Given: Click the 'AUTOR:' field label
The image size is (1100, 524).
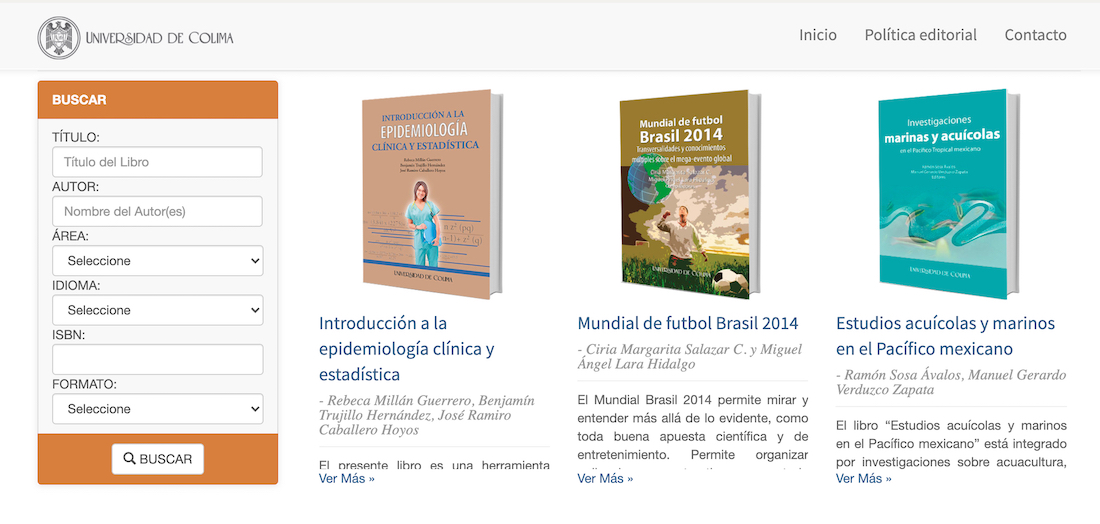Looking at the screenshot, I should (x=76, y=187).
